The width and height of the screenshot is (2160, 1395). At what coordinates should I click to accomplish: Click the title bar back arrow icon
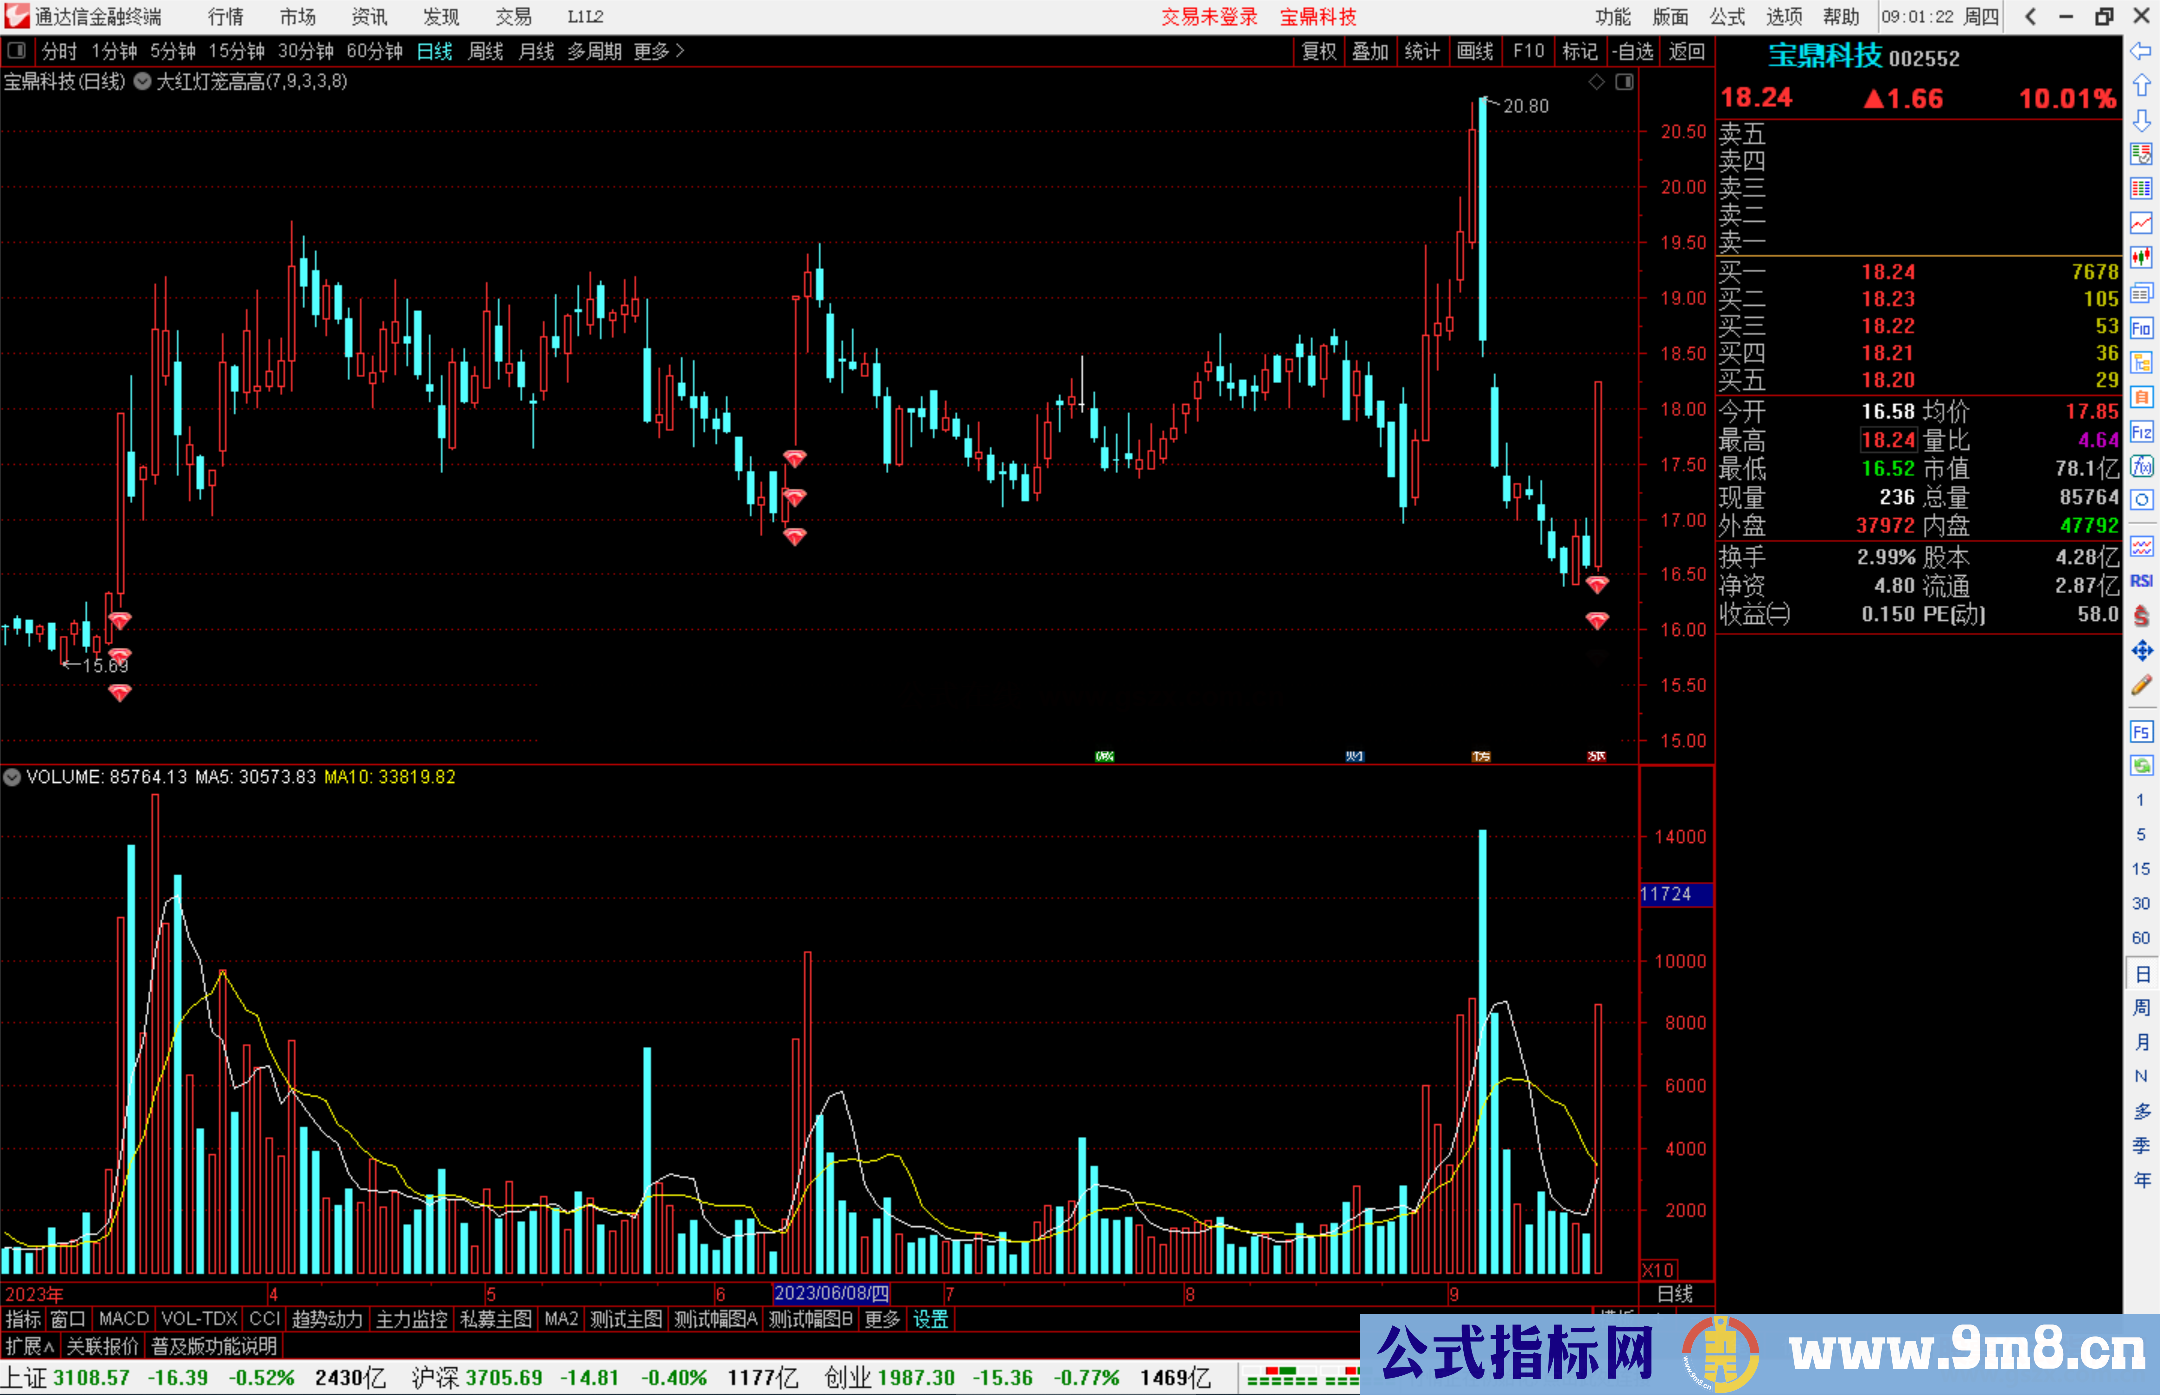[x=2031, y=17]
